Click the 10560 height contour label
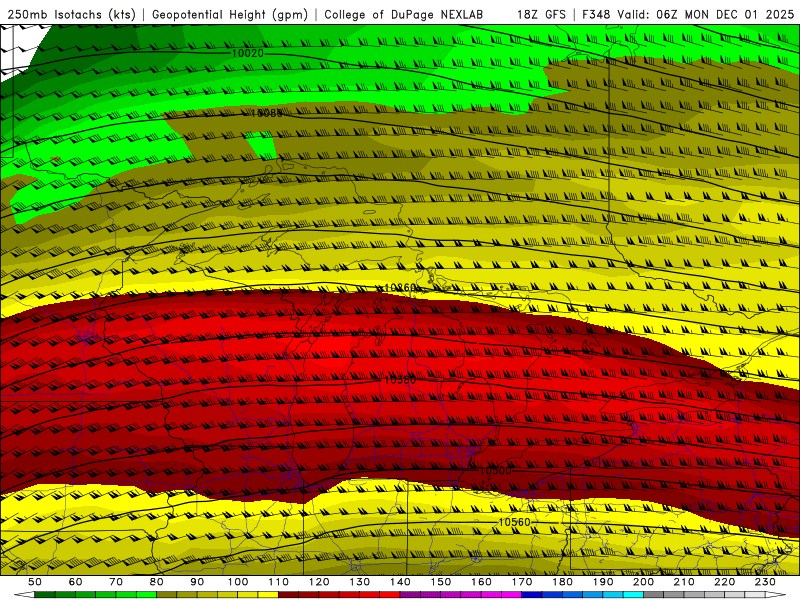 (514, 522)
